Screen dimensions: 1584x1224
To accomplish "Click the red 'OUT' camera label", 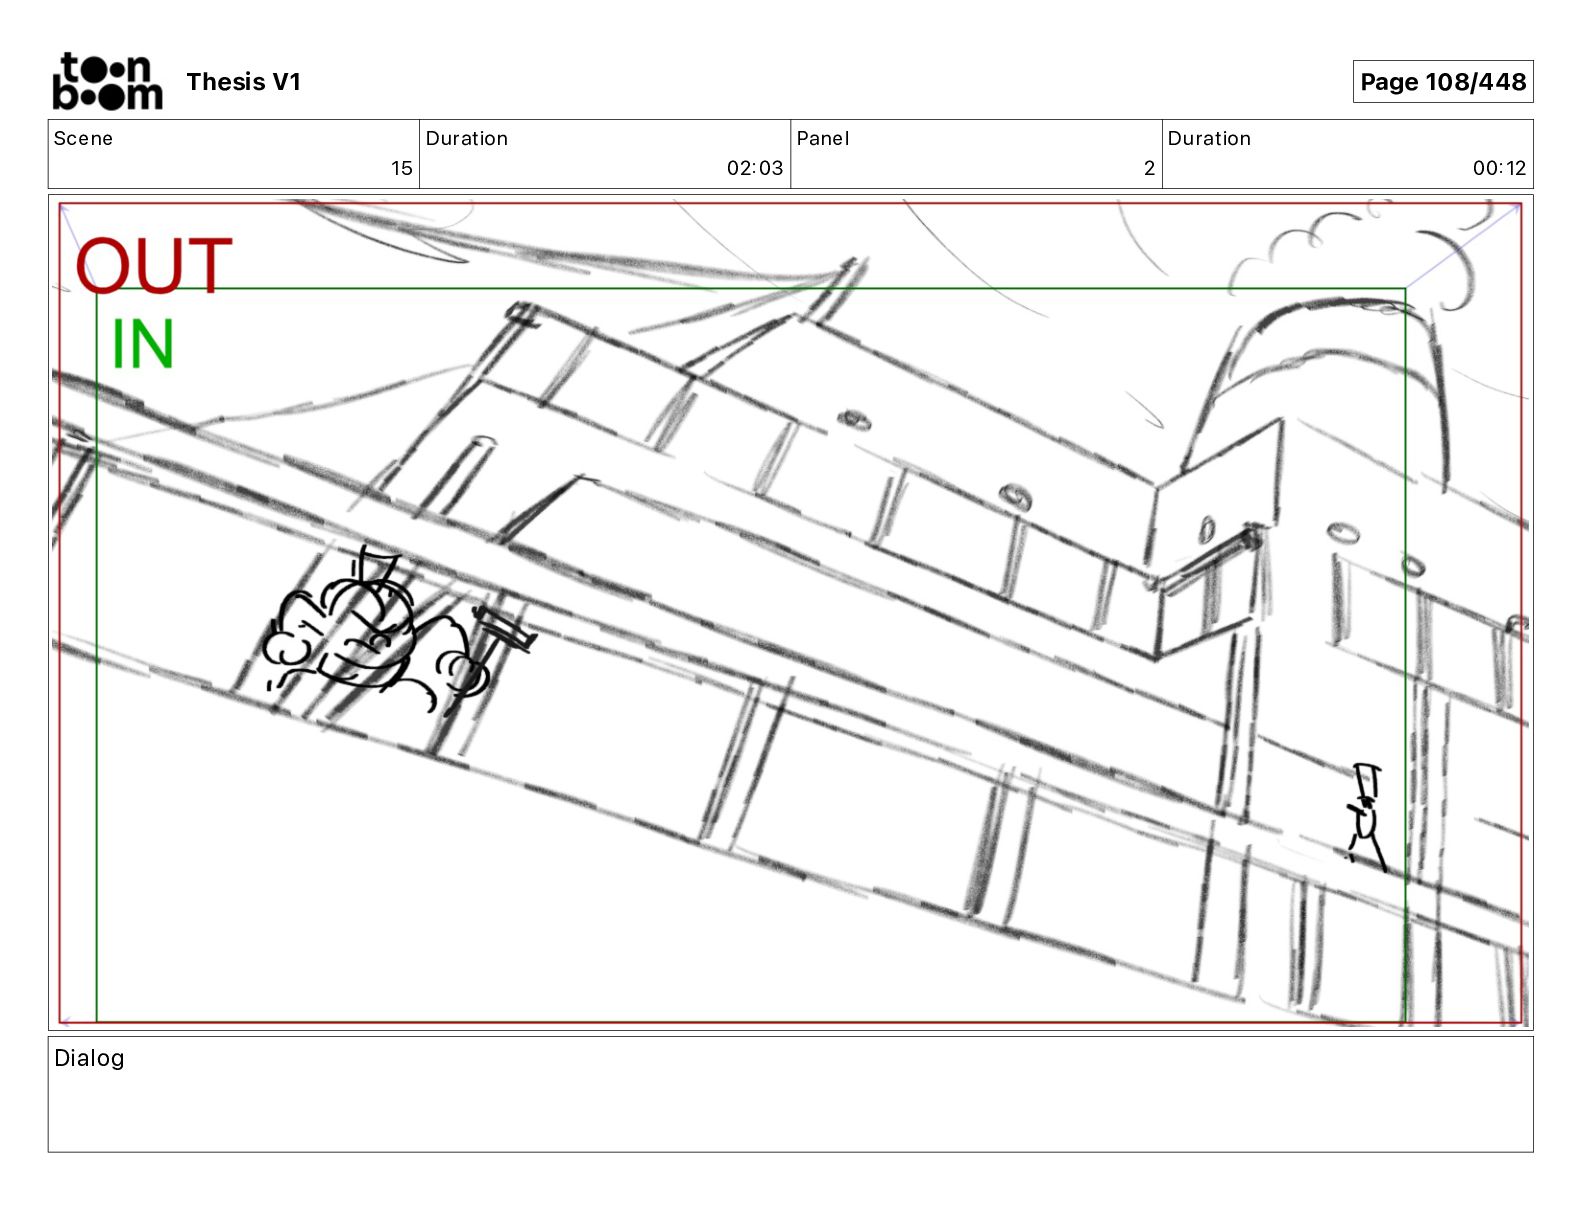I will click(154, 265).
